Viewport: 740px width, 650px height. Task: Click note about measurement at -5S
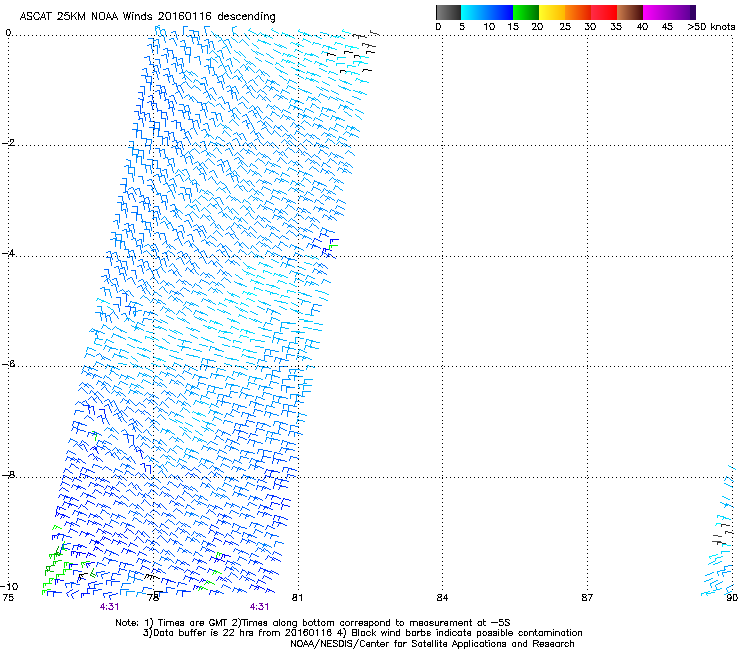click(371, 623)
